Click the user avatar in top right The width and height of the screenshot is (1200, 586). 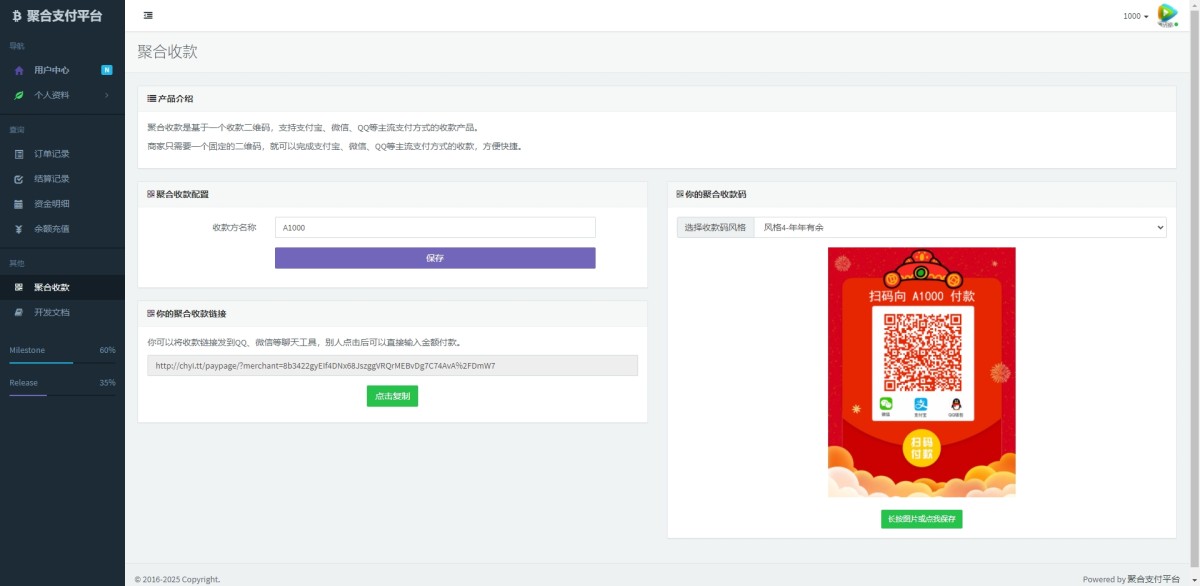(1167, 15)
